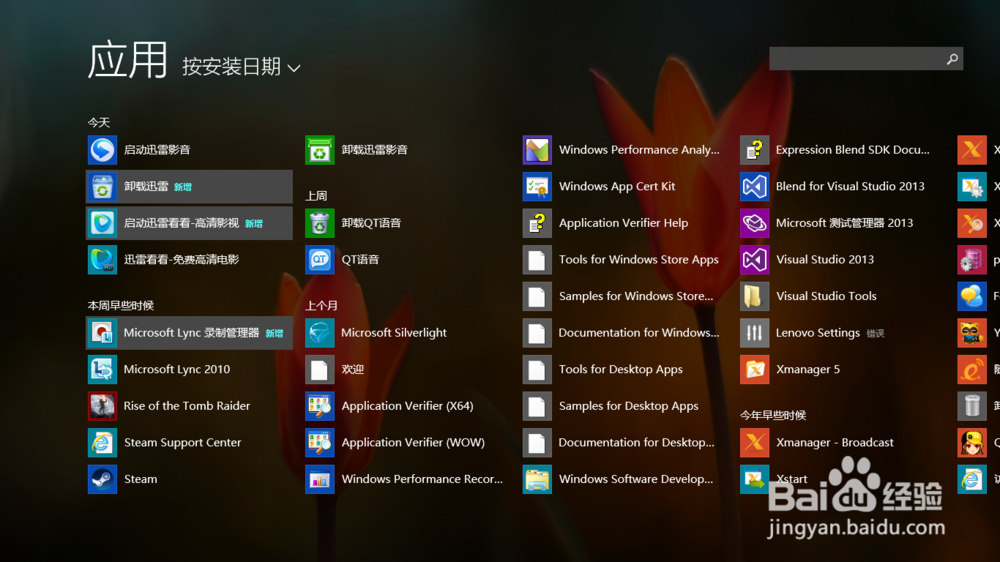The width and height of the screenshot is (1000, 562).
Task: Open Lenovo Settings icon
Action: pyautogui.click(x=754, y=332)
